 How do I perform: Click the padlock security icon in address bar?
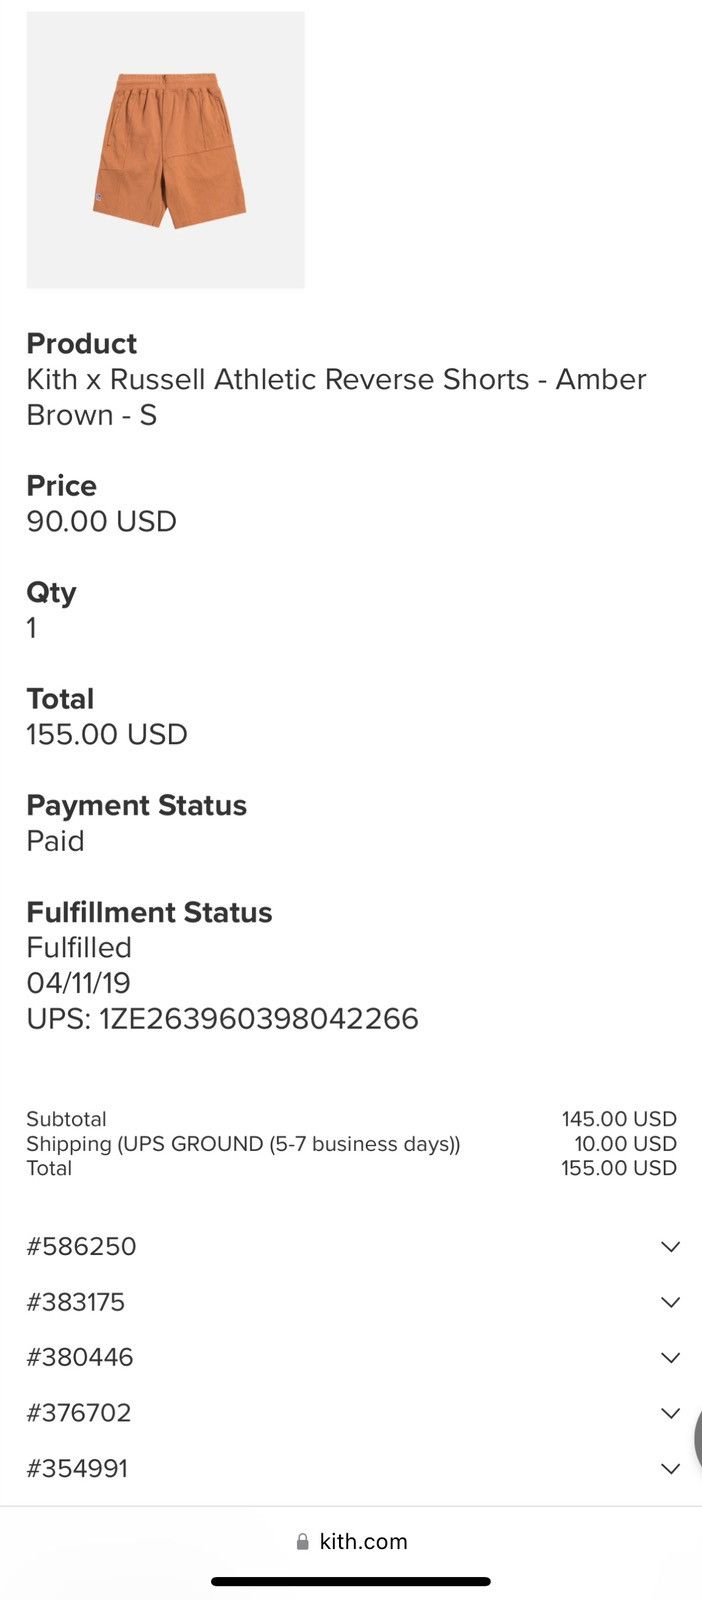tap(302, 1542)
